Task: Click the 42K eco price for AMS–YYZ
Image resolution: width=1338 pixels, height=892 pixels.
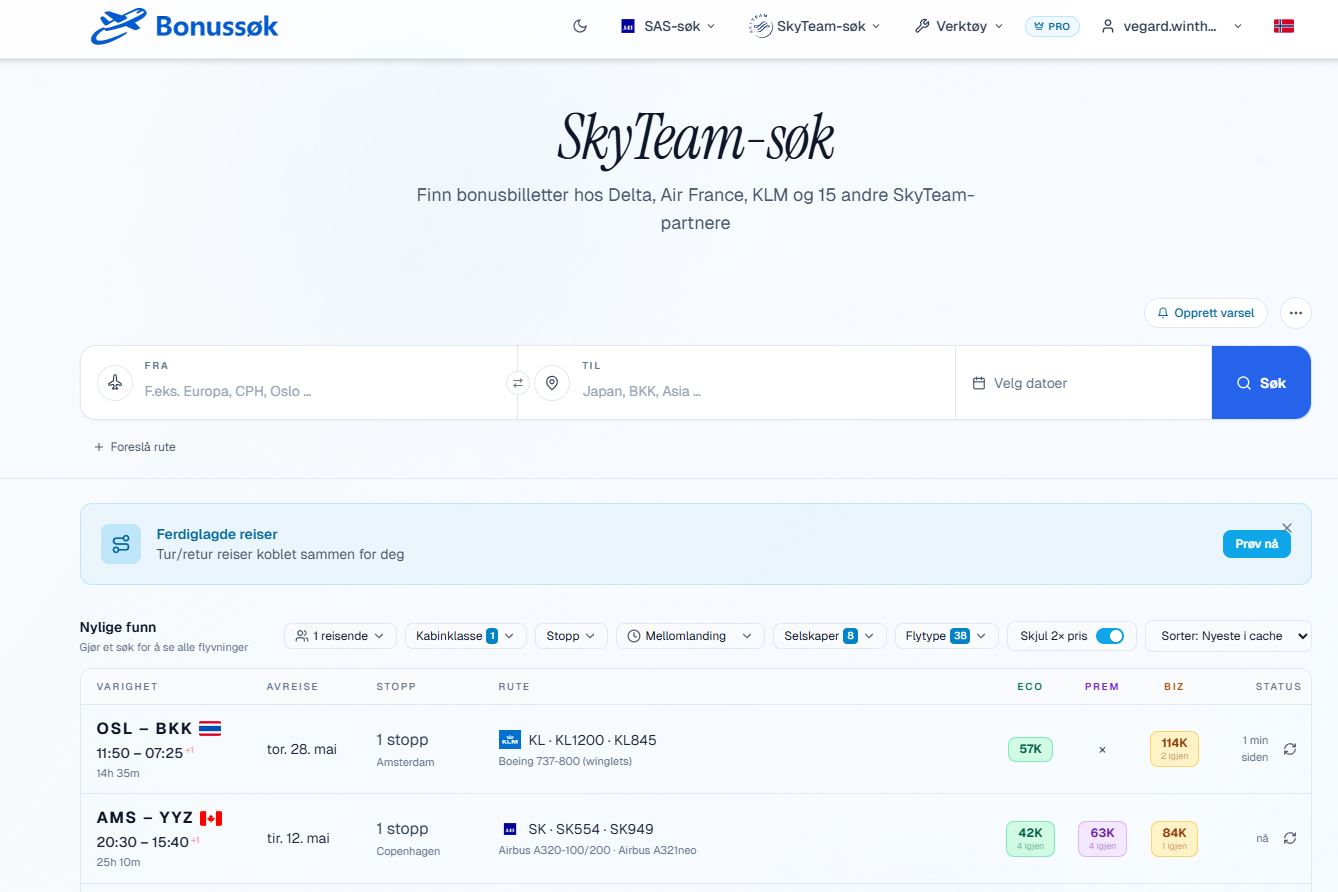Action: point(1030,838)
